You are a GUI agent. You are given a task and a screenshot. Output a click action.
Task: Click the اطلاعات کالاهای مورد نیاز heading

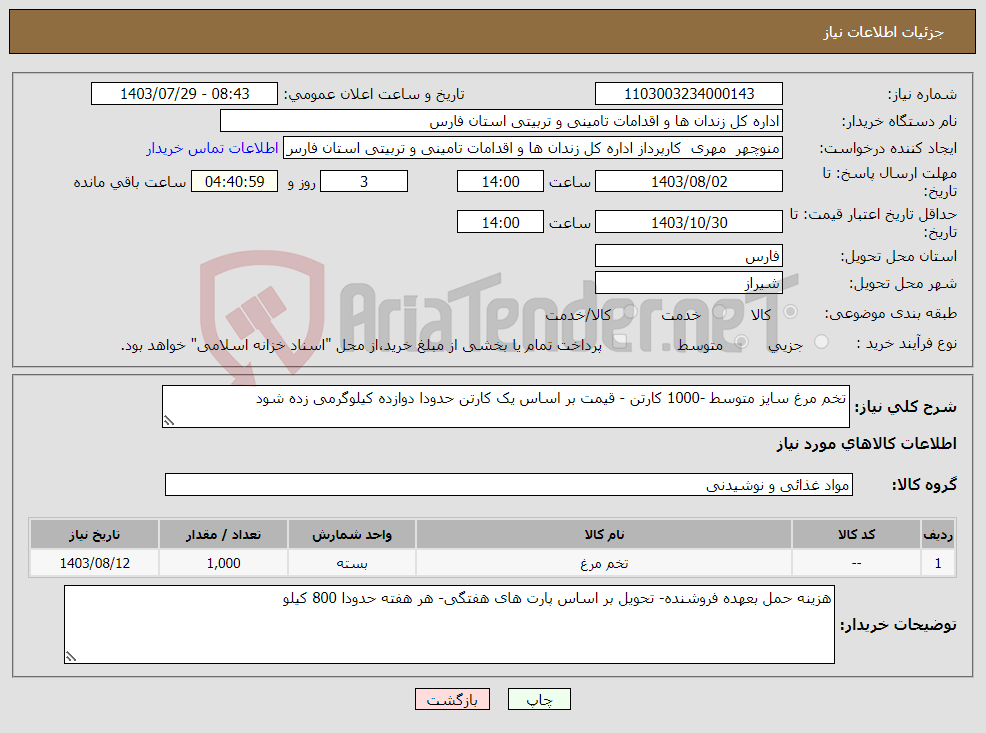pyautogui.click(x=866, y=444)
